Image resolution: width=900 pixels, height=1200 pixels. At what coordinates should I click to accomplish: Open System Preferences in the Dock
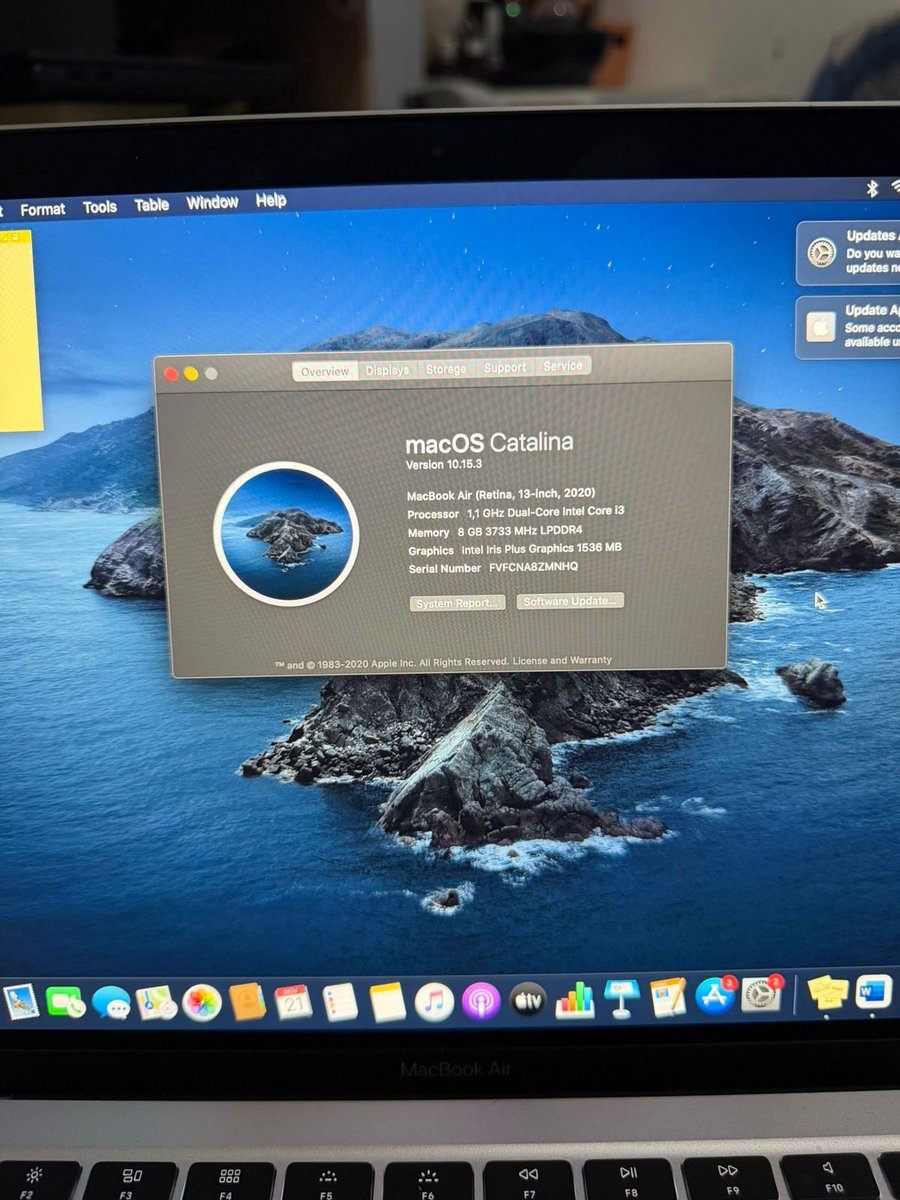[x=761, y=994]
